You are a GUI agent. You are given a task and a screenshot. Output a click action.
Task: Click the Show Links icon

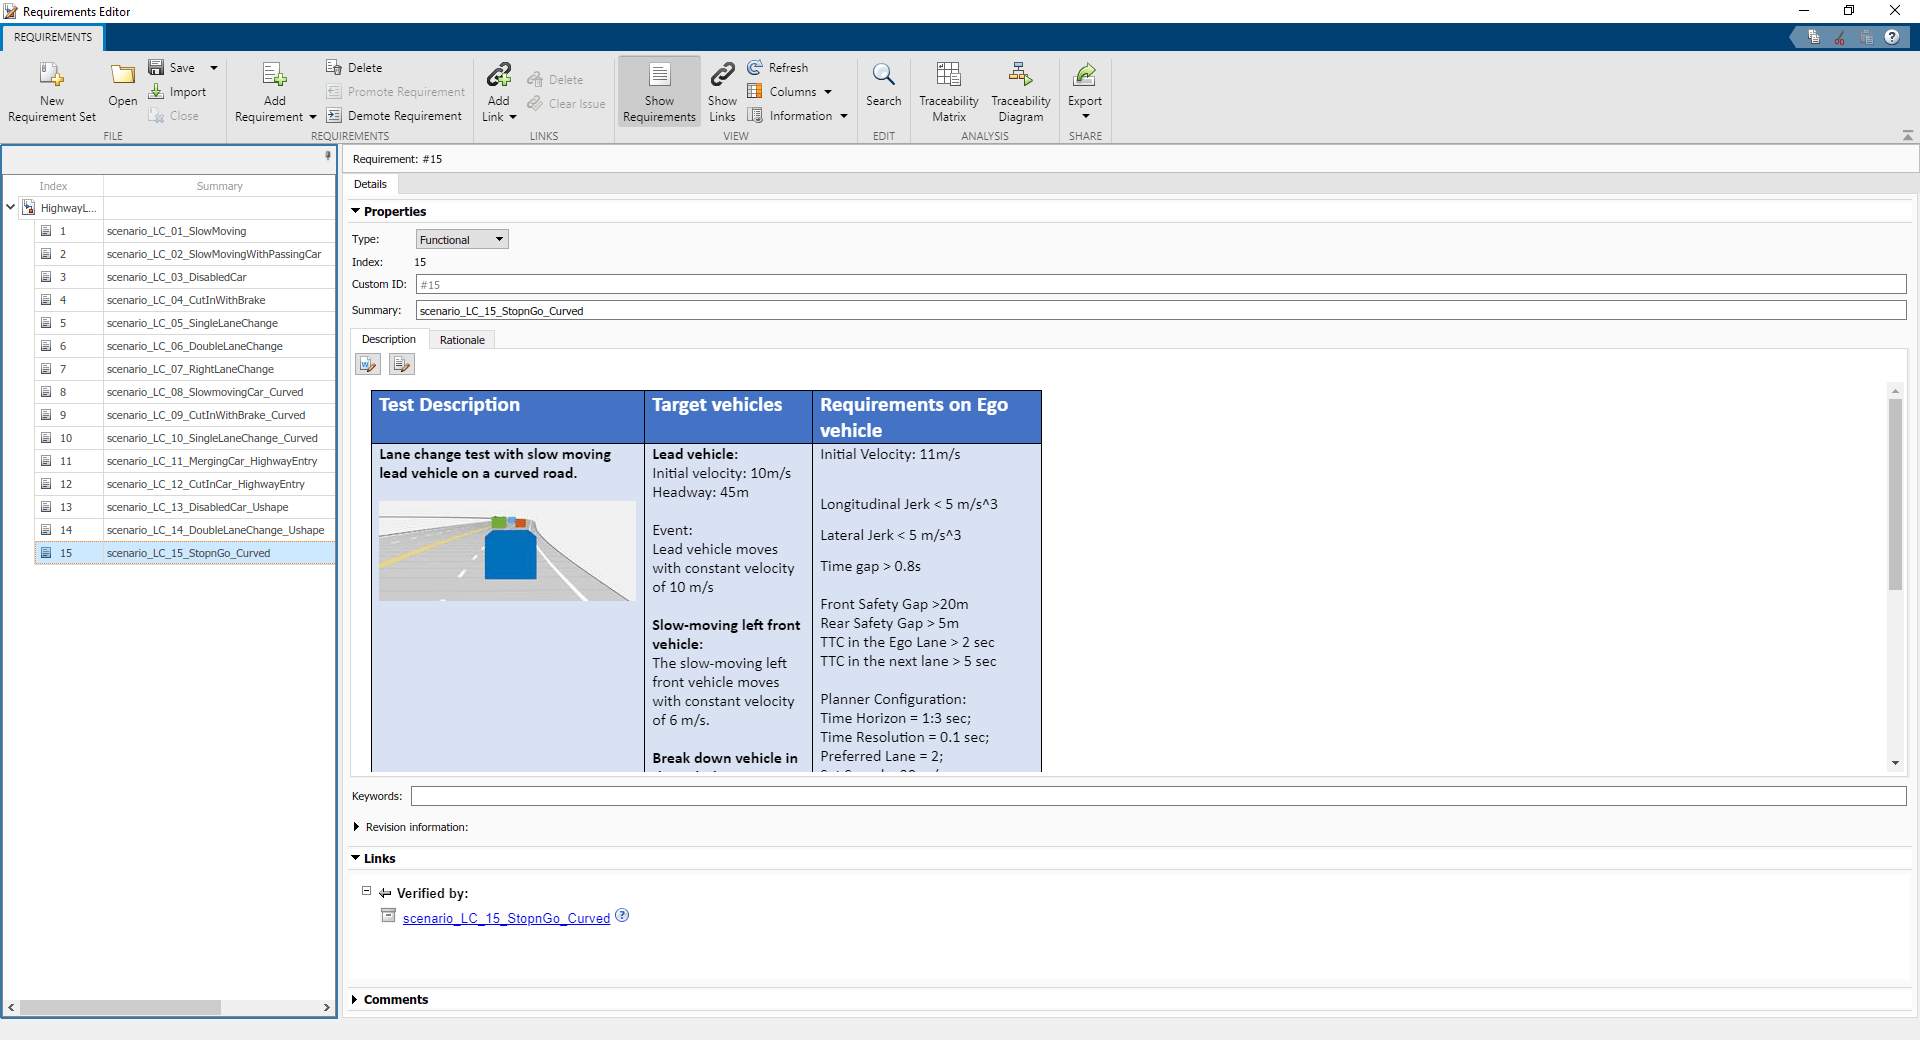point(722,75)
